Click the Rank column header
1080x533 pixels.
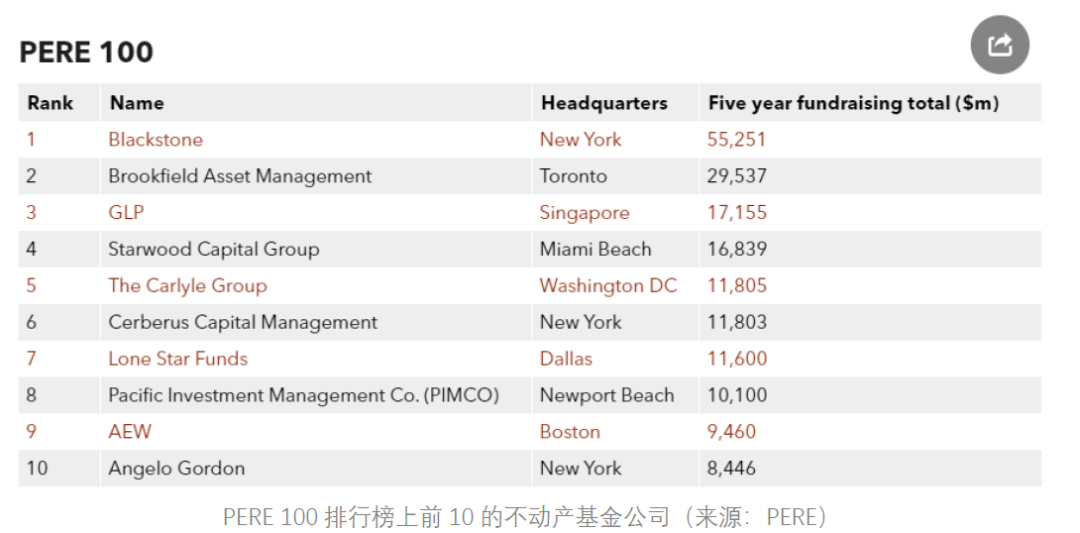tap(50, 103)
